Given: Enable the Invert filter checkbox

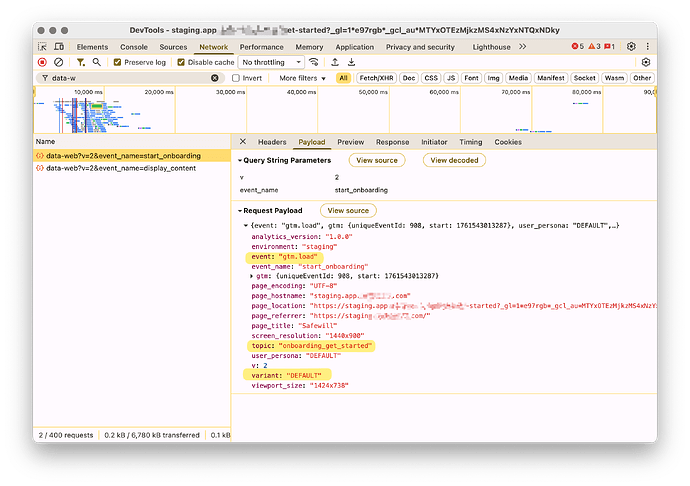Looking at the screenshot, I should [x=236, y=78].
